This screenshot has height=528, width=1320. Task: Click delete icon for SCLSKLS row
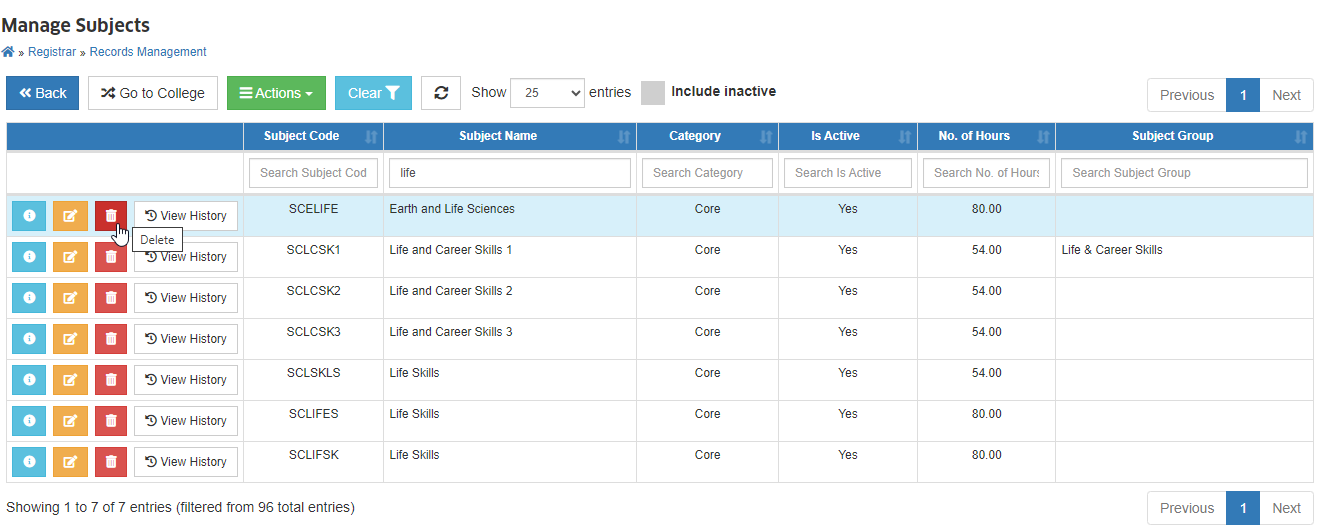click(111, 380)
